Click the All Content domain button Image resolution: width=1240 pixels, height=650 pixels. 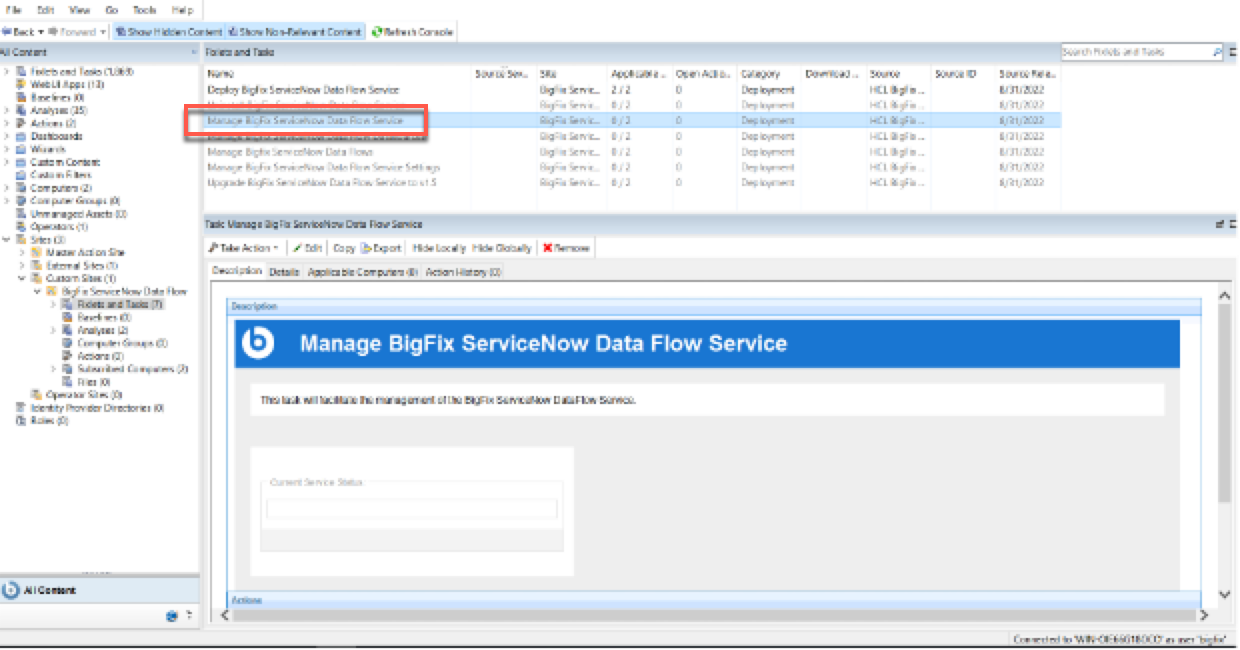100,590
